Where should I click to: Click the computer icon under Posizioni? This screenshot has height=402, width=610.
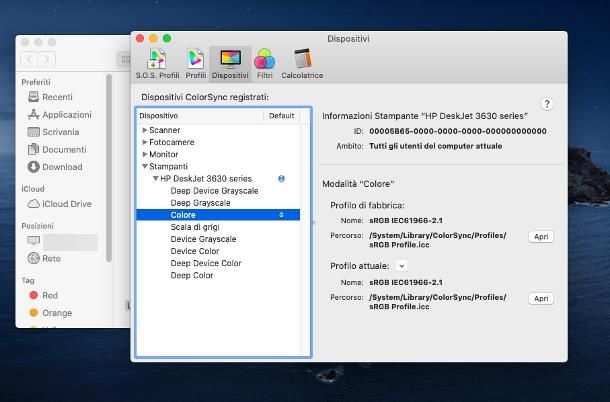point(33,241)
